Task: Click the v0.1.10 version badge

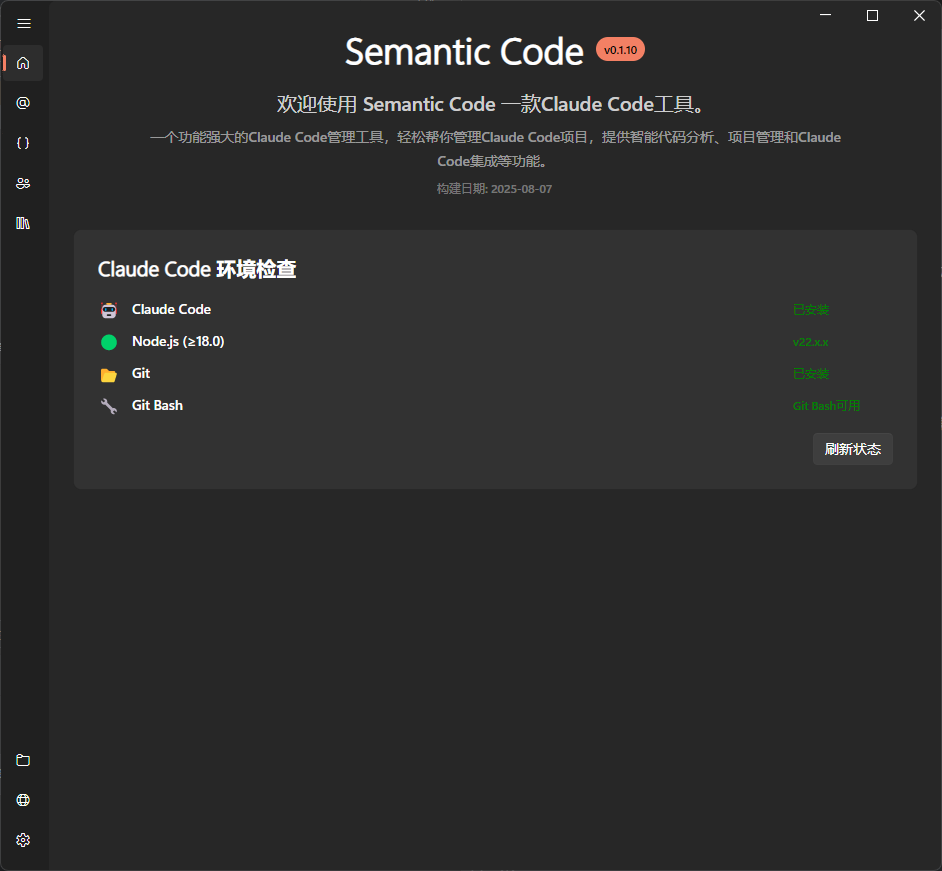Action: [x=620, y=50]
